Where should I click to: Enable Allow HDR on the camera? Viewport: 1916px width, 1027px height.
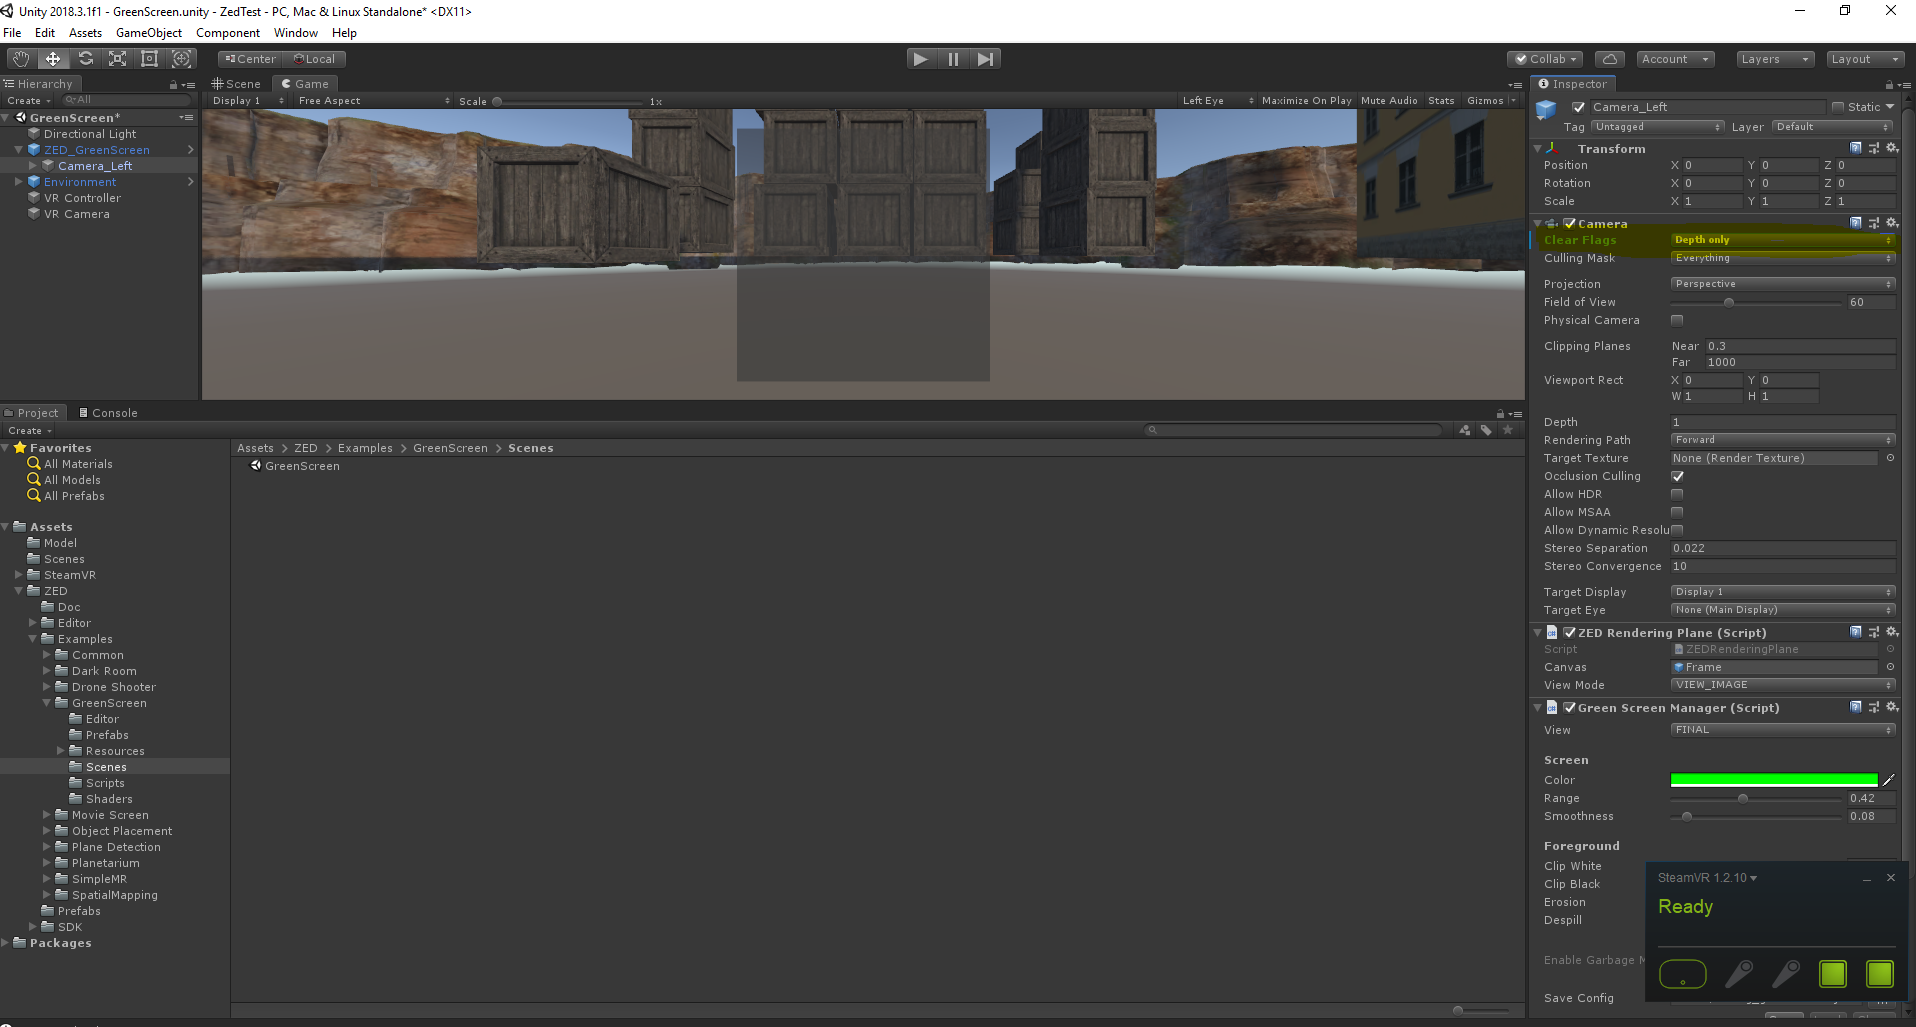coord(1677,493)
